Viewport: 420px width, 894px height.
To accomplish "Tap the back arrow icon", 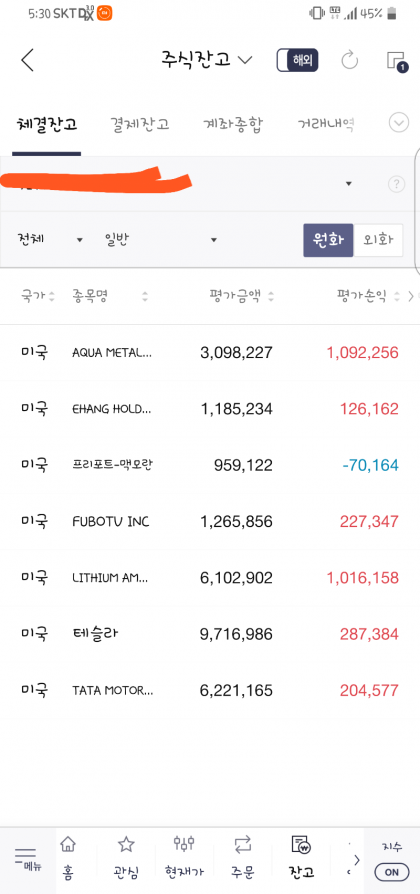I will tap(27, 60).
